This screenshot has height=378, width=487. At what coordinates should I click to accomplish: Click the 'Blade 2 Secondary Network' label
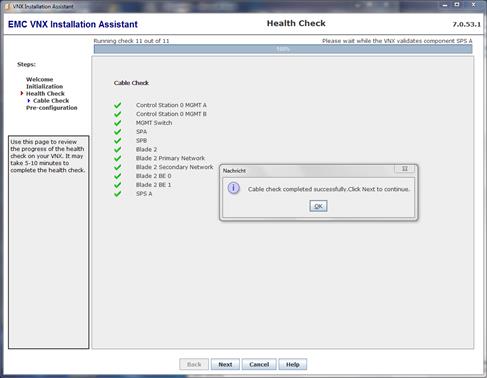tap(174, 167)
